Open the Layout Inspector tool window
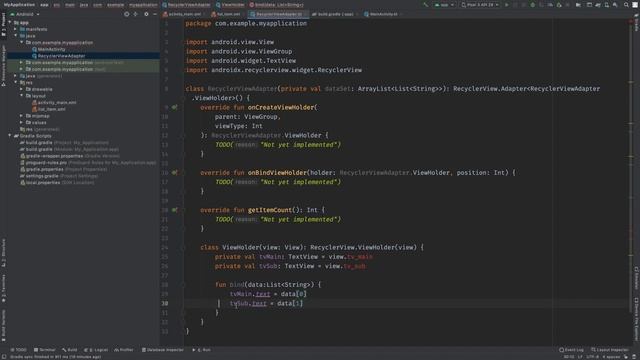The width and height of the screenshot is (640, 360). click(610, 350)
